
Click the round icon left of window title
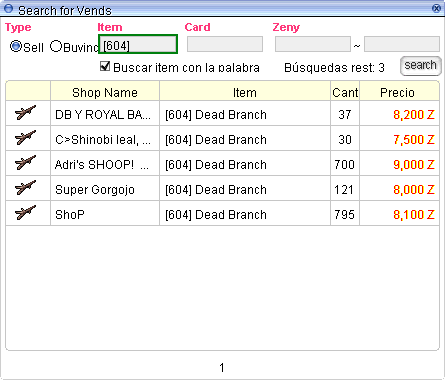coord(8,9)
